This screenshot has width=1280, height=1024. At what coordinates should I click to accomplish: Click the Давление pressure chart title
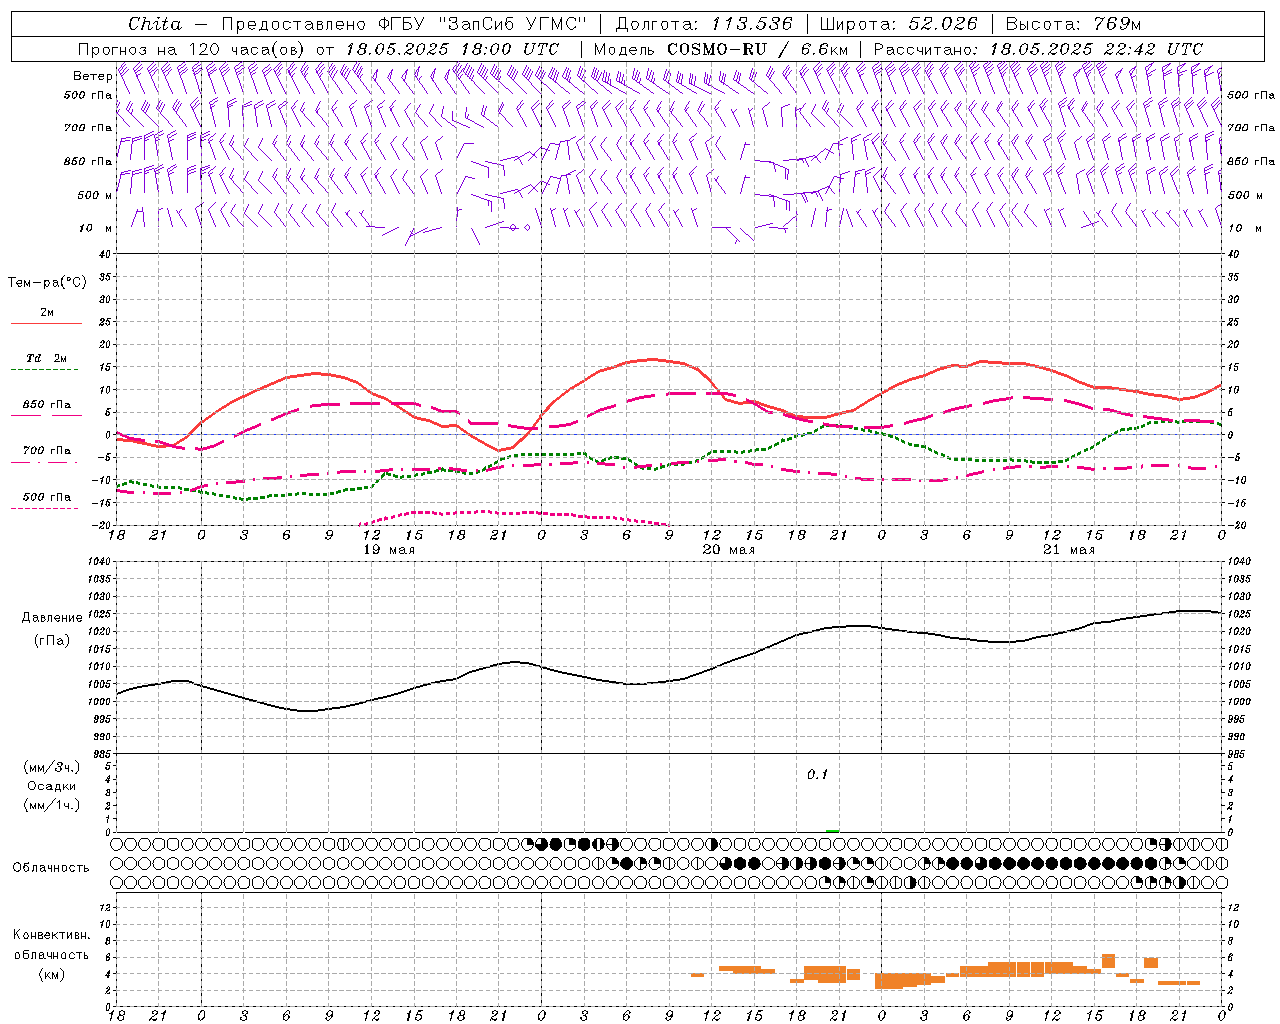(51, 617)
